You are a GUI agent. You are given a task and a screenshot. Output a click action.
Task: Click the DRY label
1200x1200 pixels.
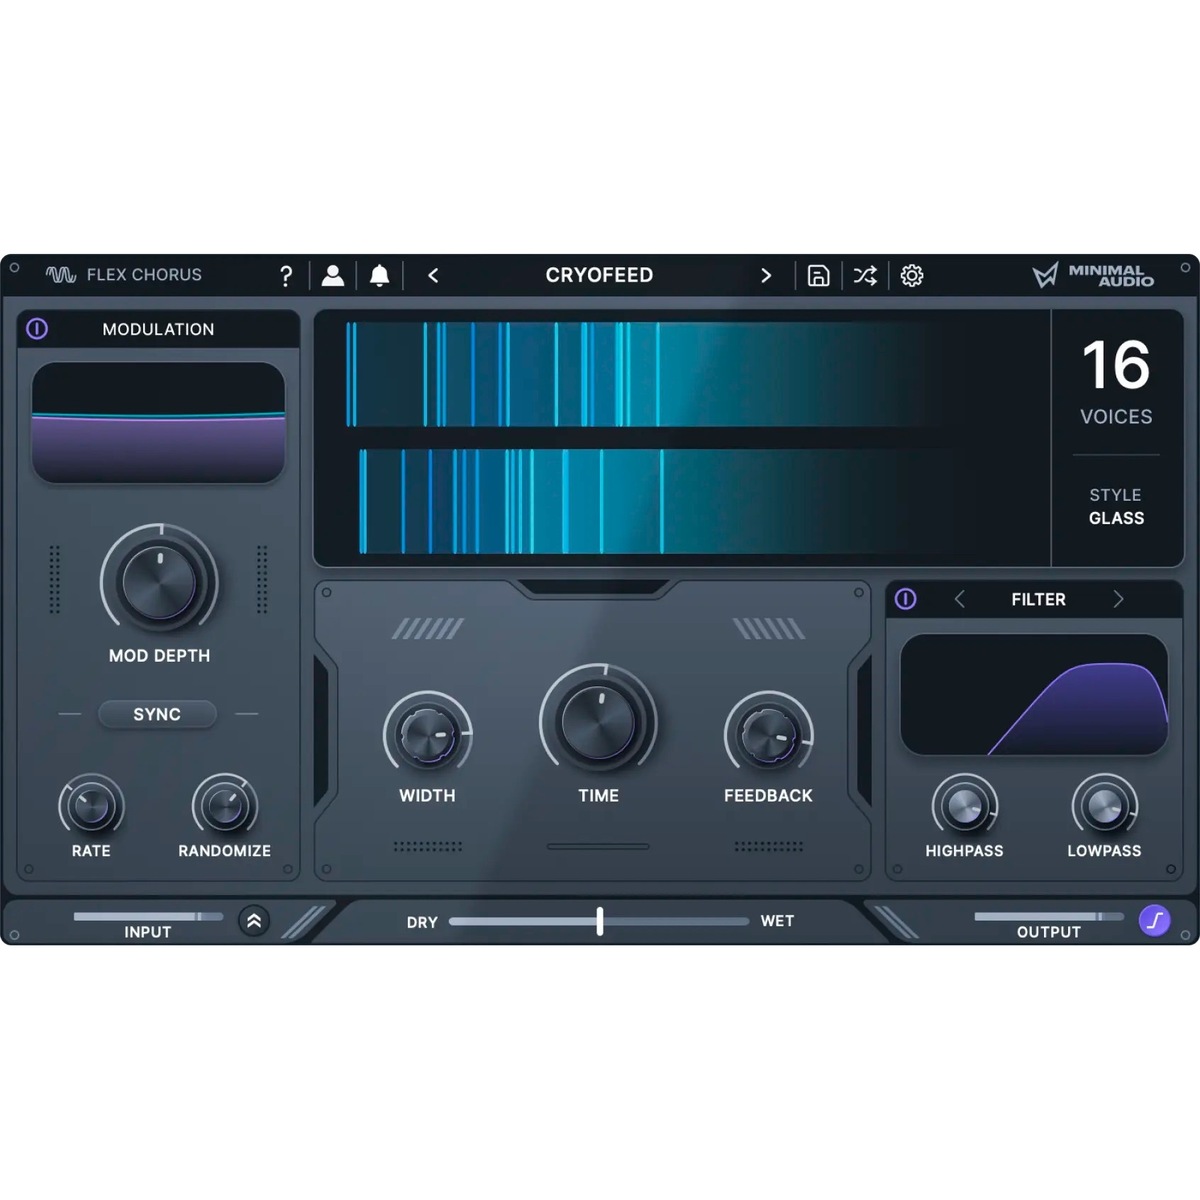click(422, 922)
